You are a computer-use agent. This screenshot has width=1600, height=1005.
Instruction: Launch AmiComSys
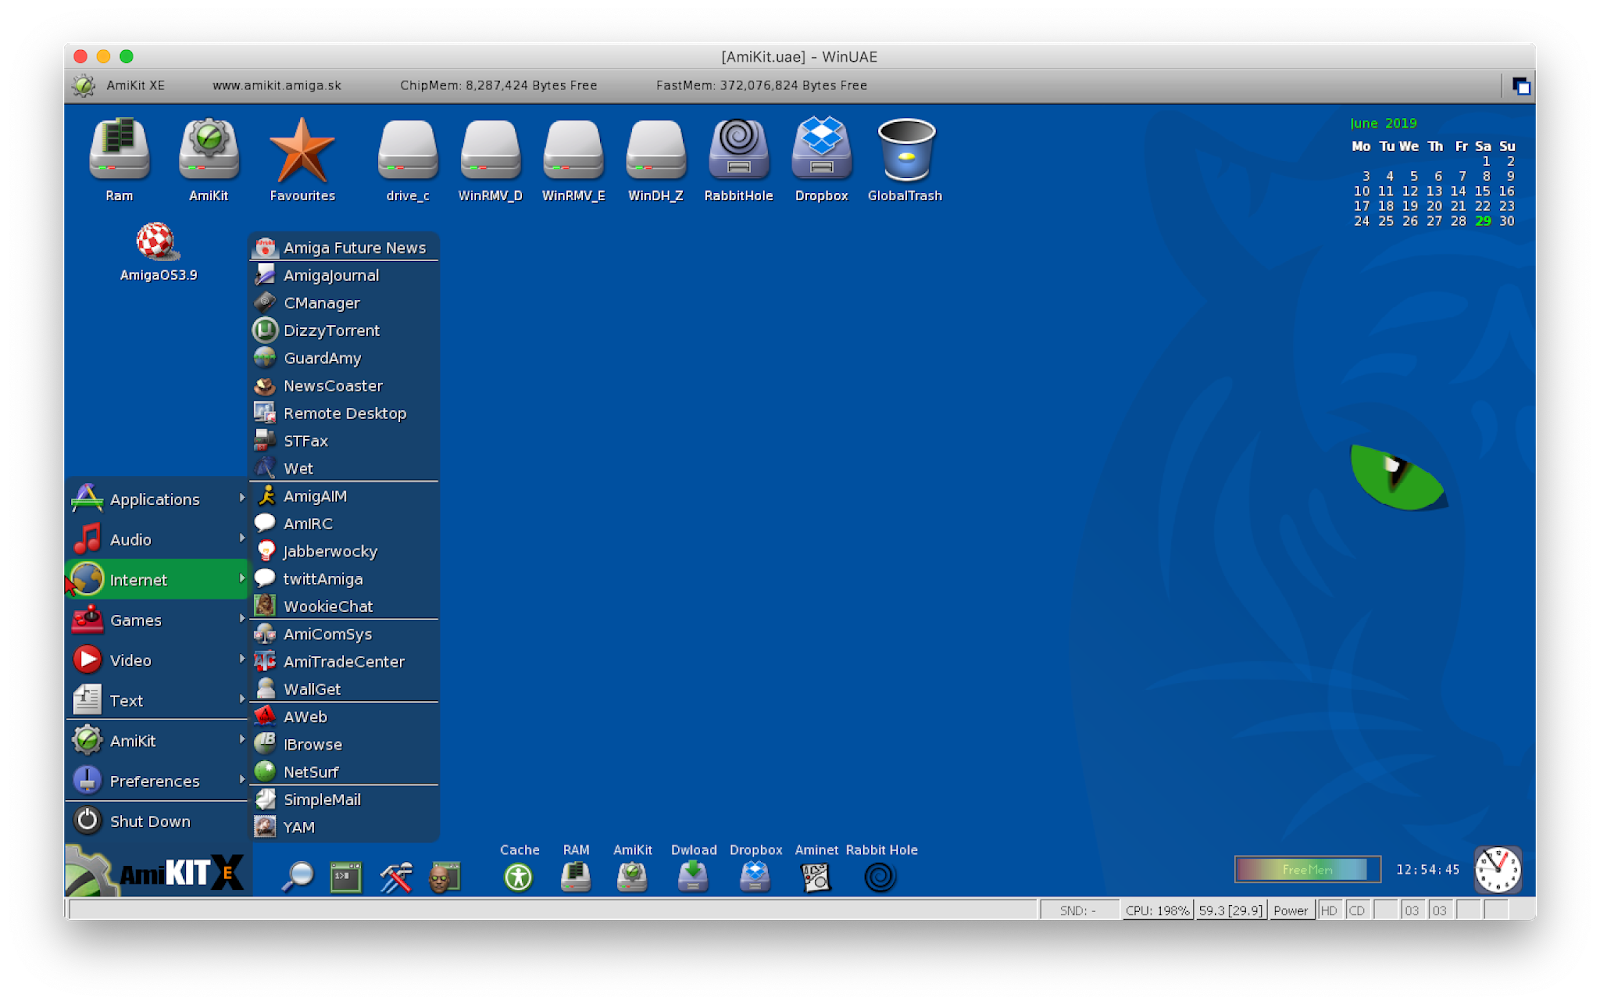click(344, 634)
